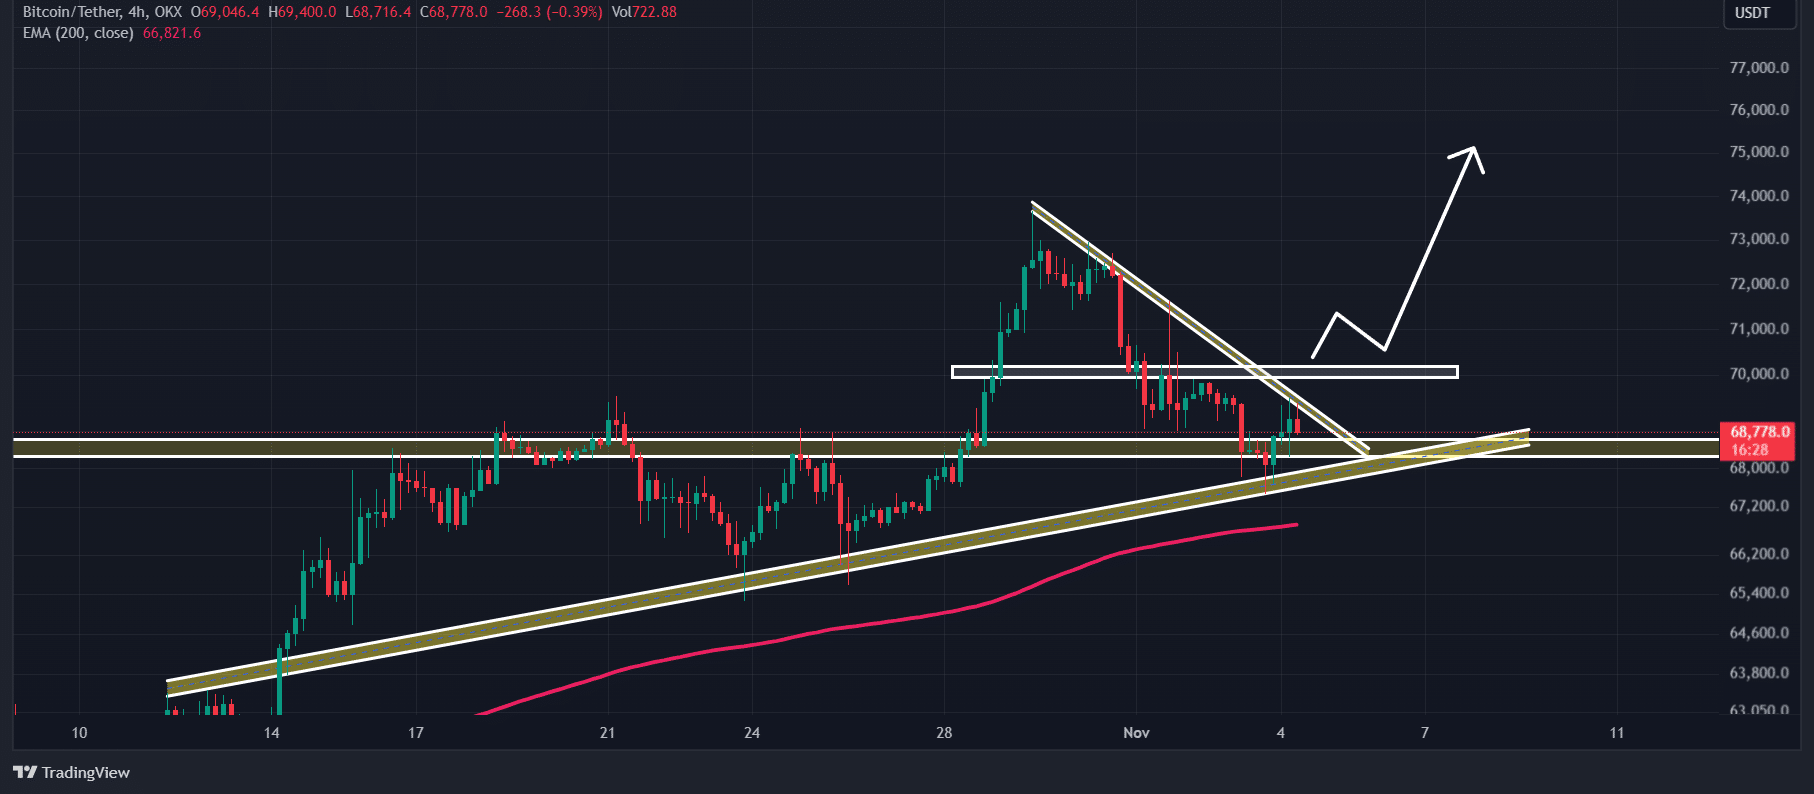Image resolution: width=1814 pixels, height=794 pixels.
Task: Click the Nov label on time axis
Action: pos(1136,733)
